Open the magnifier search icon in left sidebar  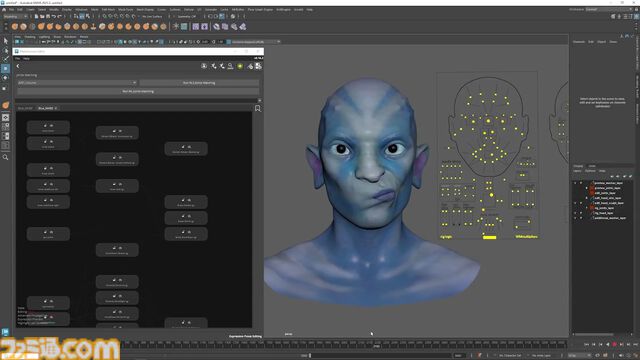(x=6, y=157)
